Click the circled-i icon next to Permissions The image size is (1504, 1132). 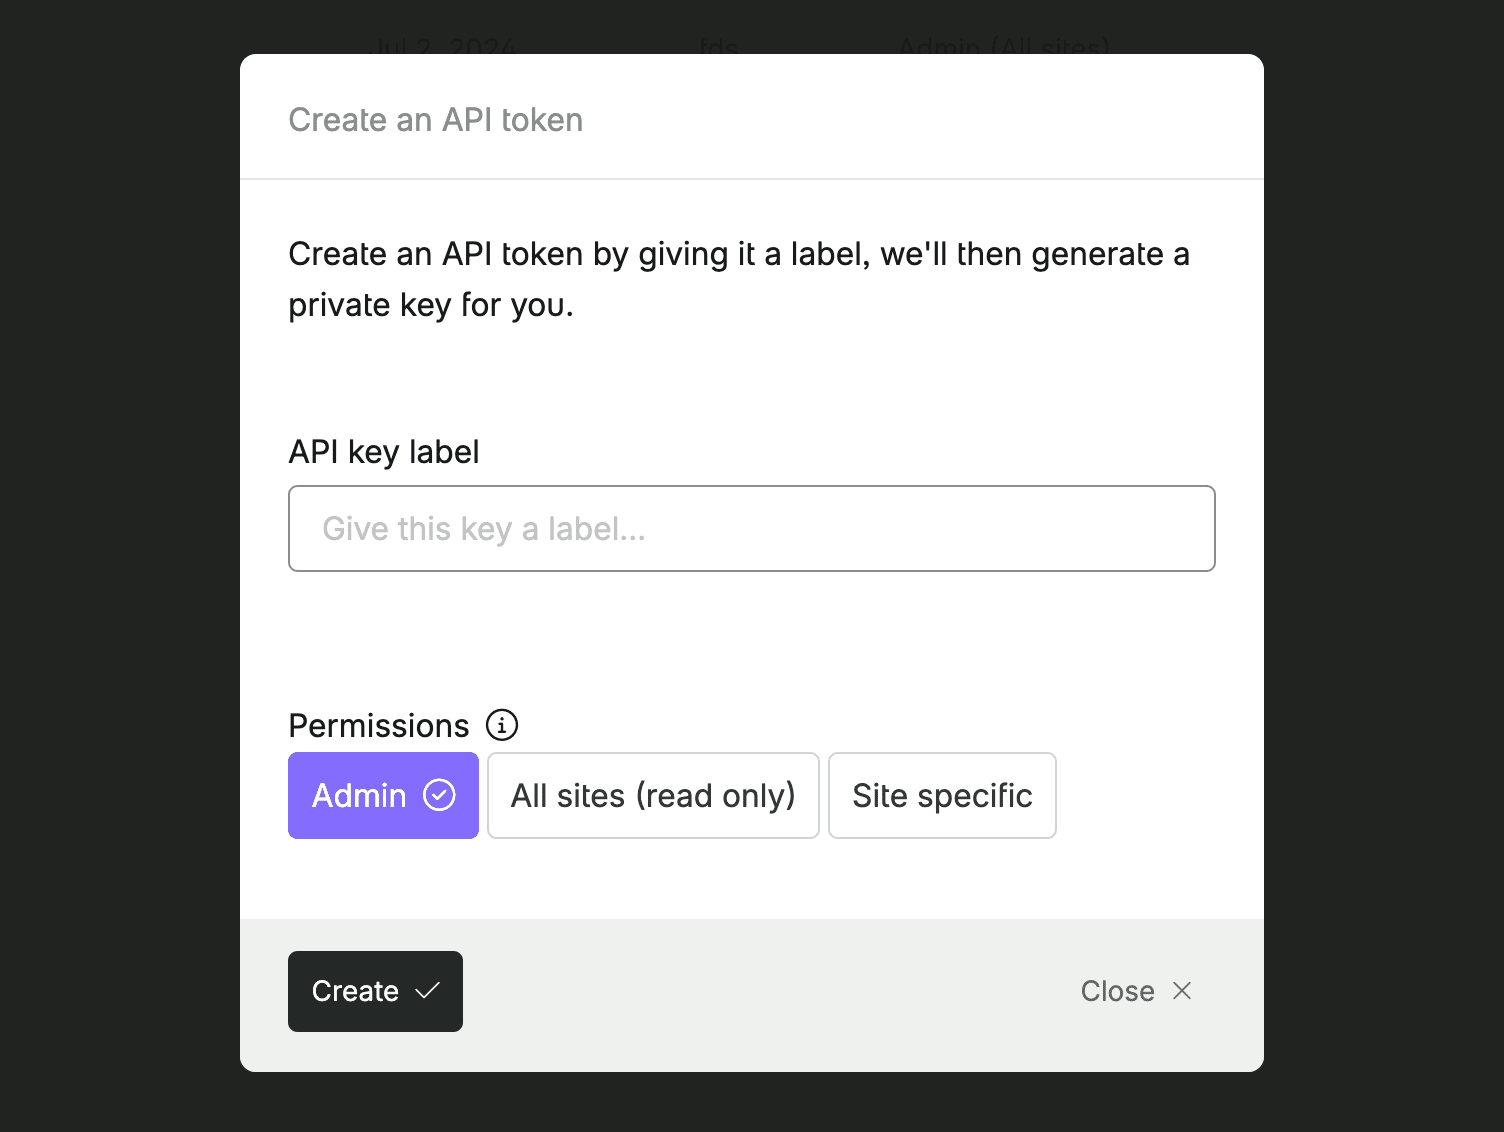click(x=502, y=725)
